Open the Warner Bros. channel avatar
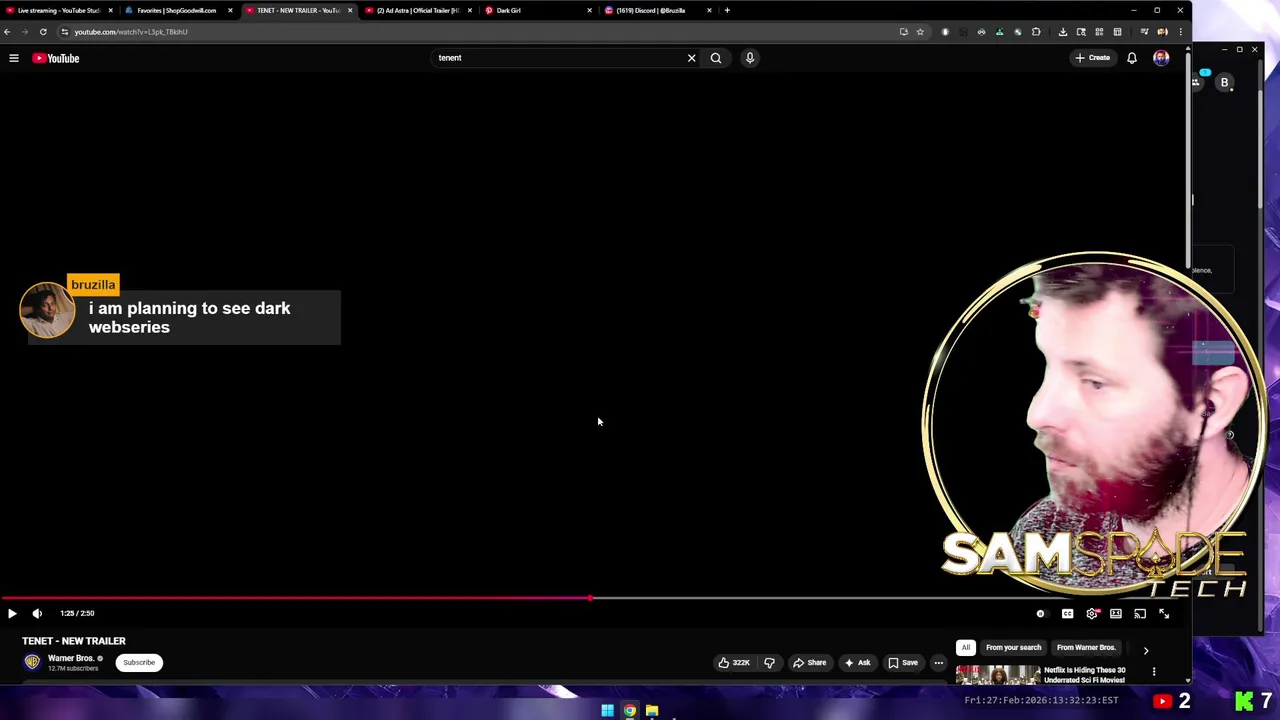This screenshot has width=1280, height=720. coord(32,662)
